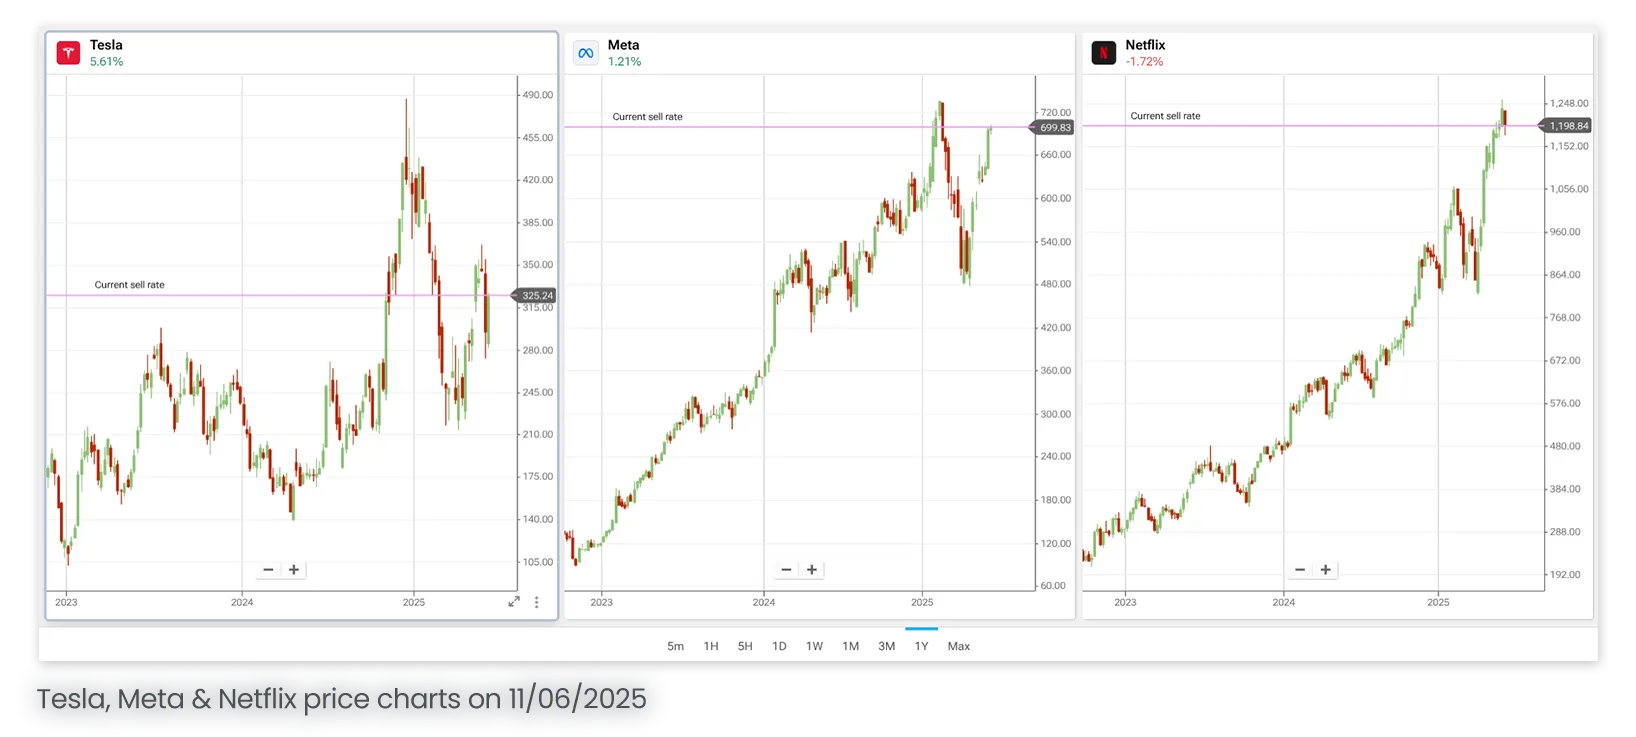Click the 2023 label on Netflix time axis
The image size is (1636, 737).
(1125, 602)
